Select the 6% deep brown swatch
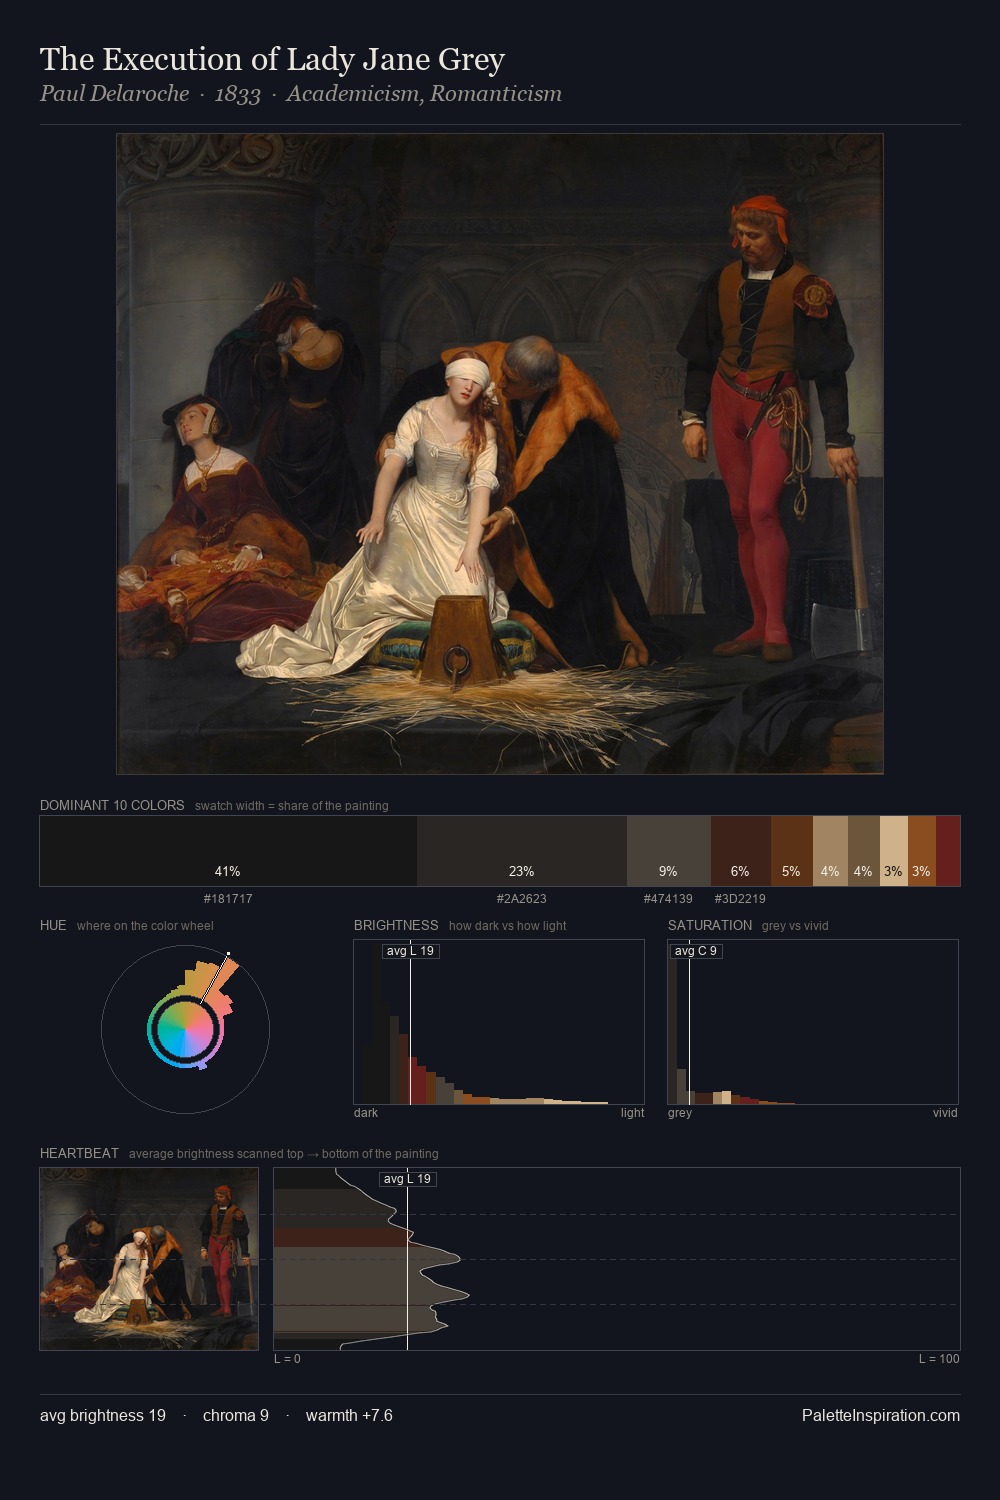 click(741, 851)
